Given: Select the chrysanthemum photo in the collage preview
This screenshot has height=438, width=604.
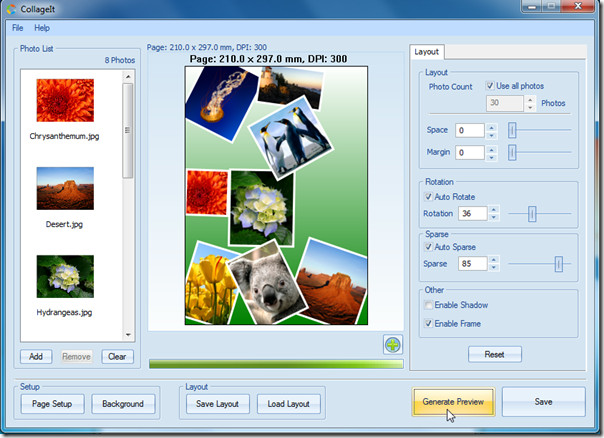Looking at the screenshot, I should (207, 193).
